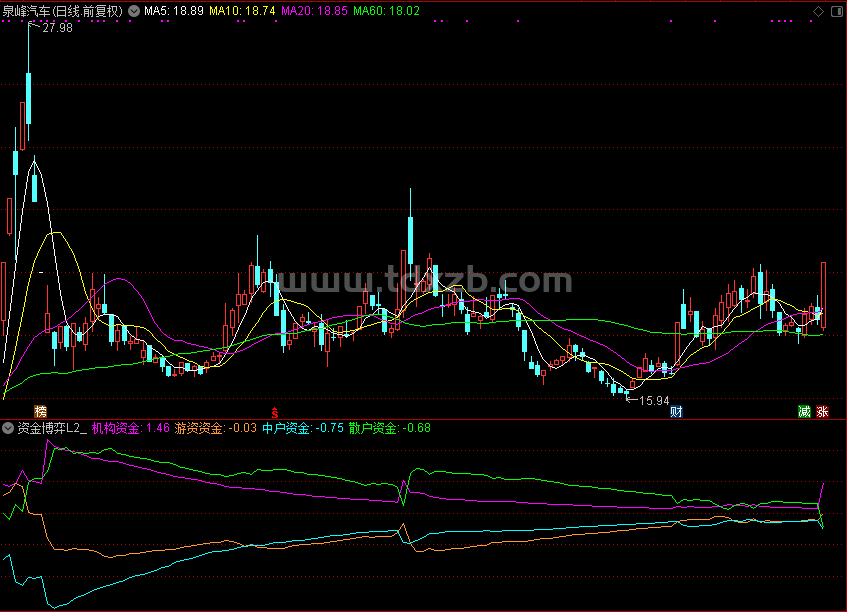Click the 27.98 high price label
This screenshot has height=612, width=847.
[x=57, y=28]
